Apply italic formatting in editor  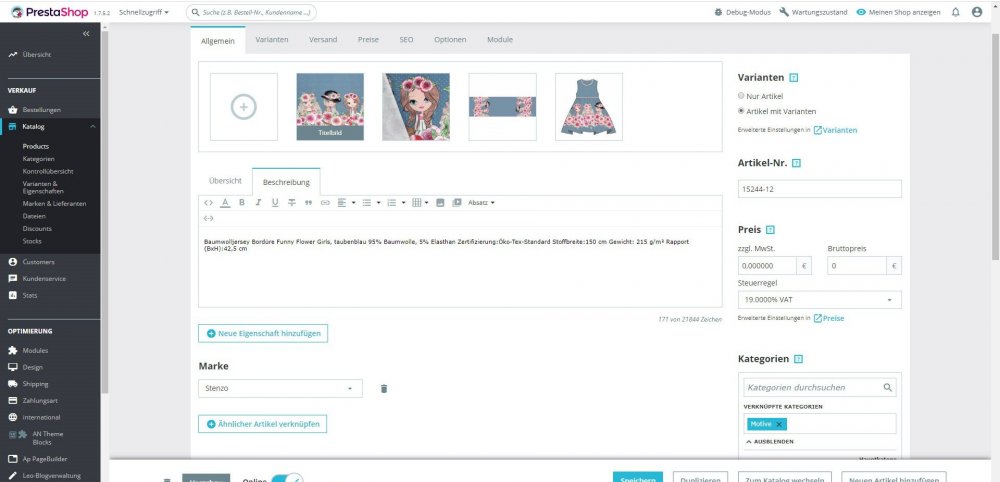[x=258, y=203]
